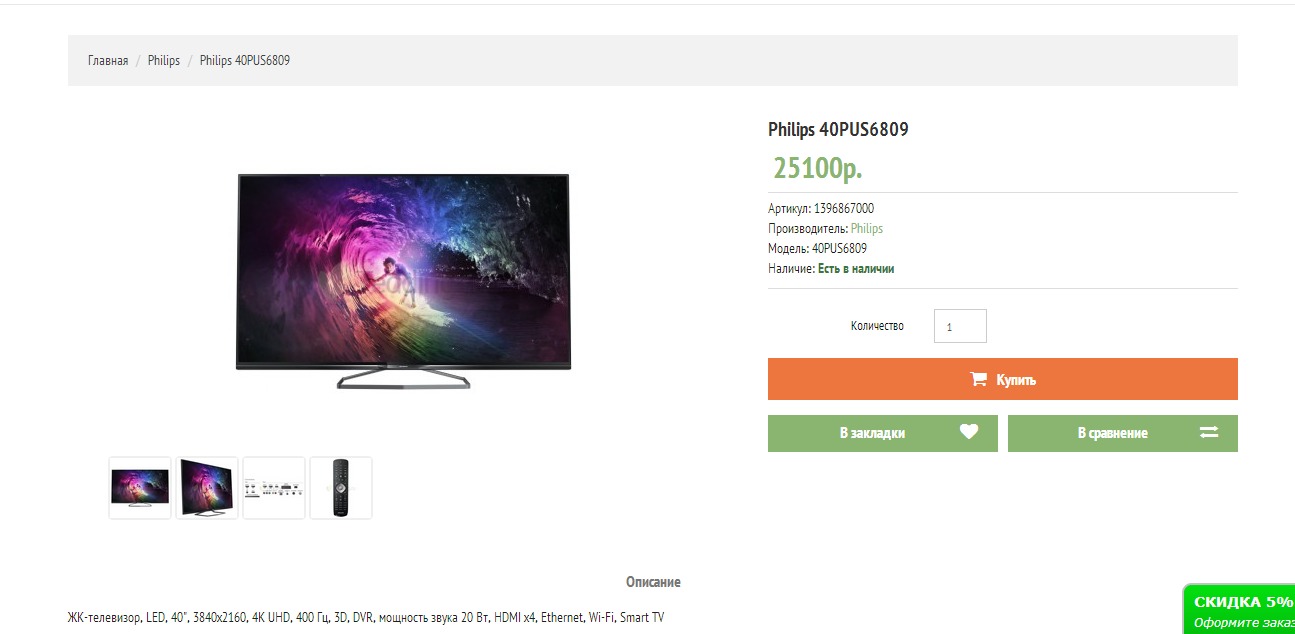1295x634 pixels.
Task: Click the Количество quantity field
Action: tap(960, 326)
